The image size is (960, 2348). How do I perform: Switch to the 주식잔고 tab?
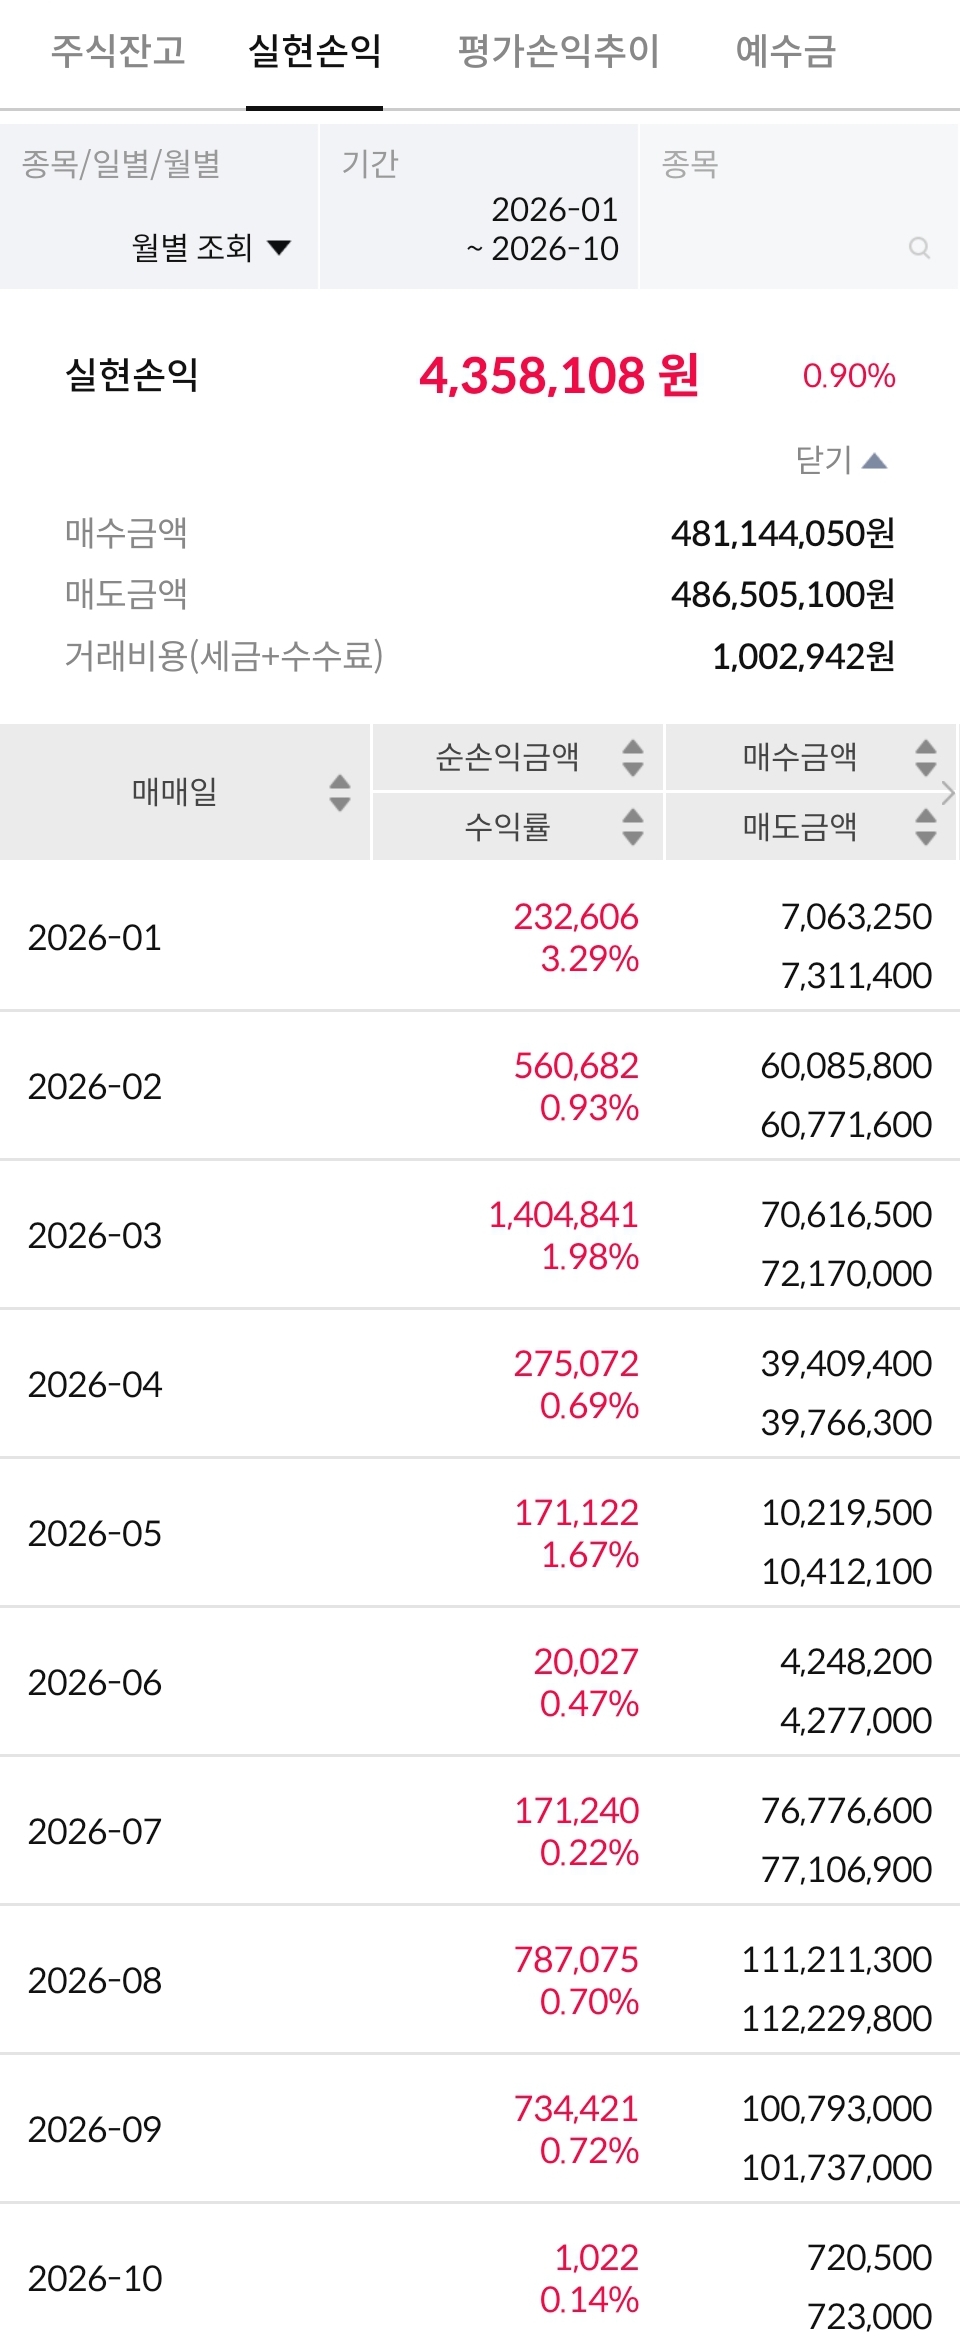tap(118, 51)
